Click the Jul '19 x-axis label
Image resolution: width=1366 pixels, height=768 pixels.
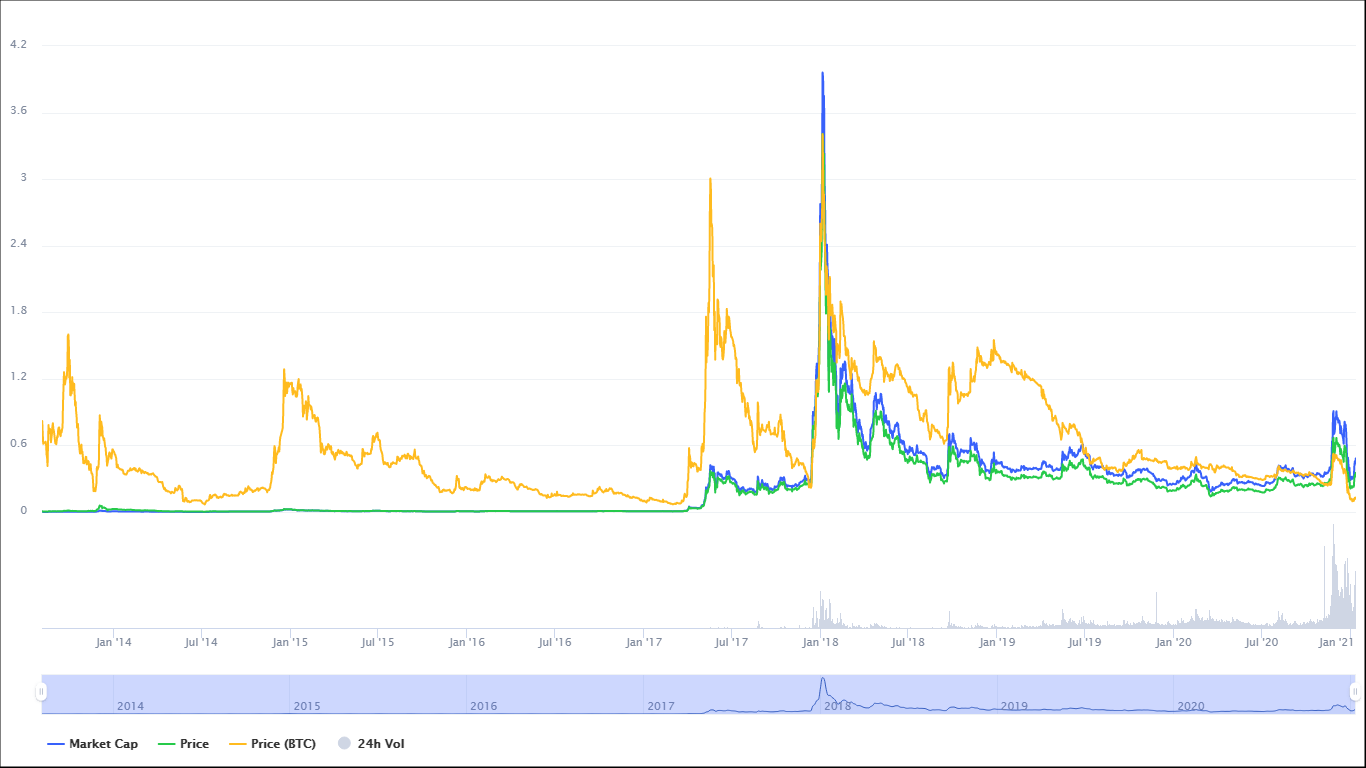(1085, 642)
